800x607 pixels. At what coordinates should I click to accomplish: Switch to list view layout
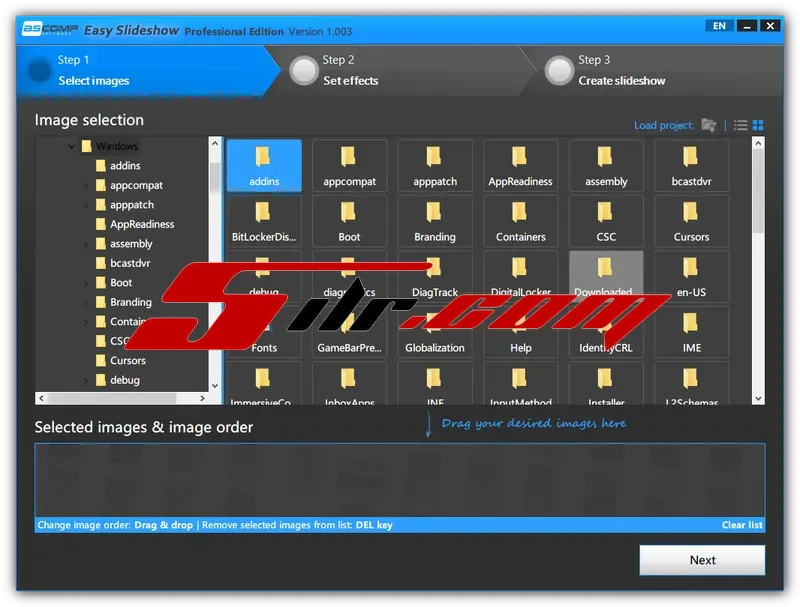point(740,125)
